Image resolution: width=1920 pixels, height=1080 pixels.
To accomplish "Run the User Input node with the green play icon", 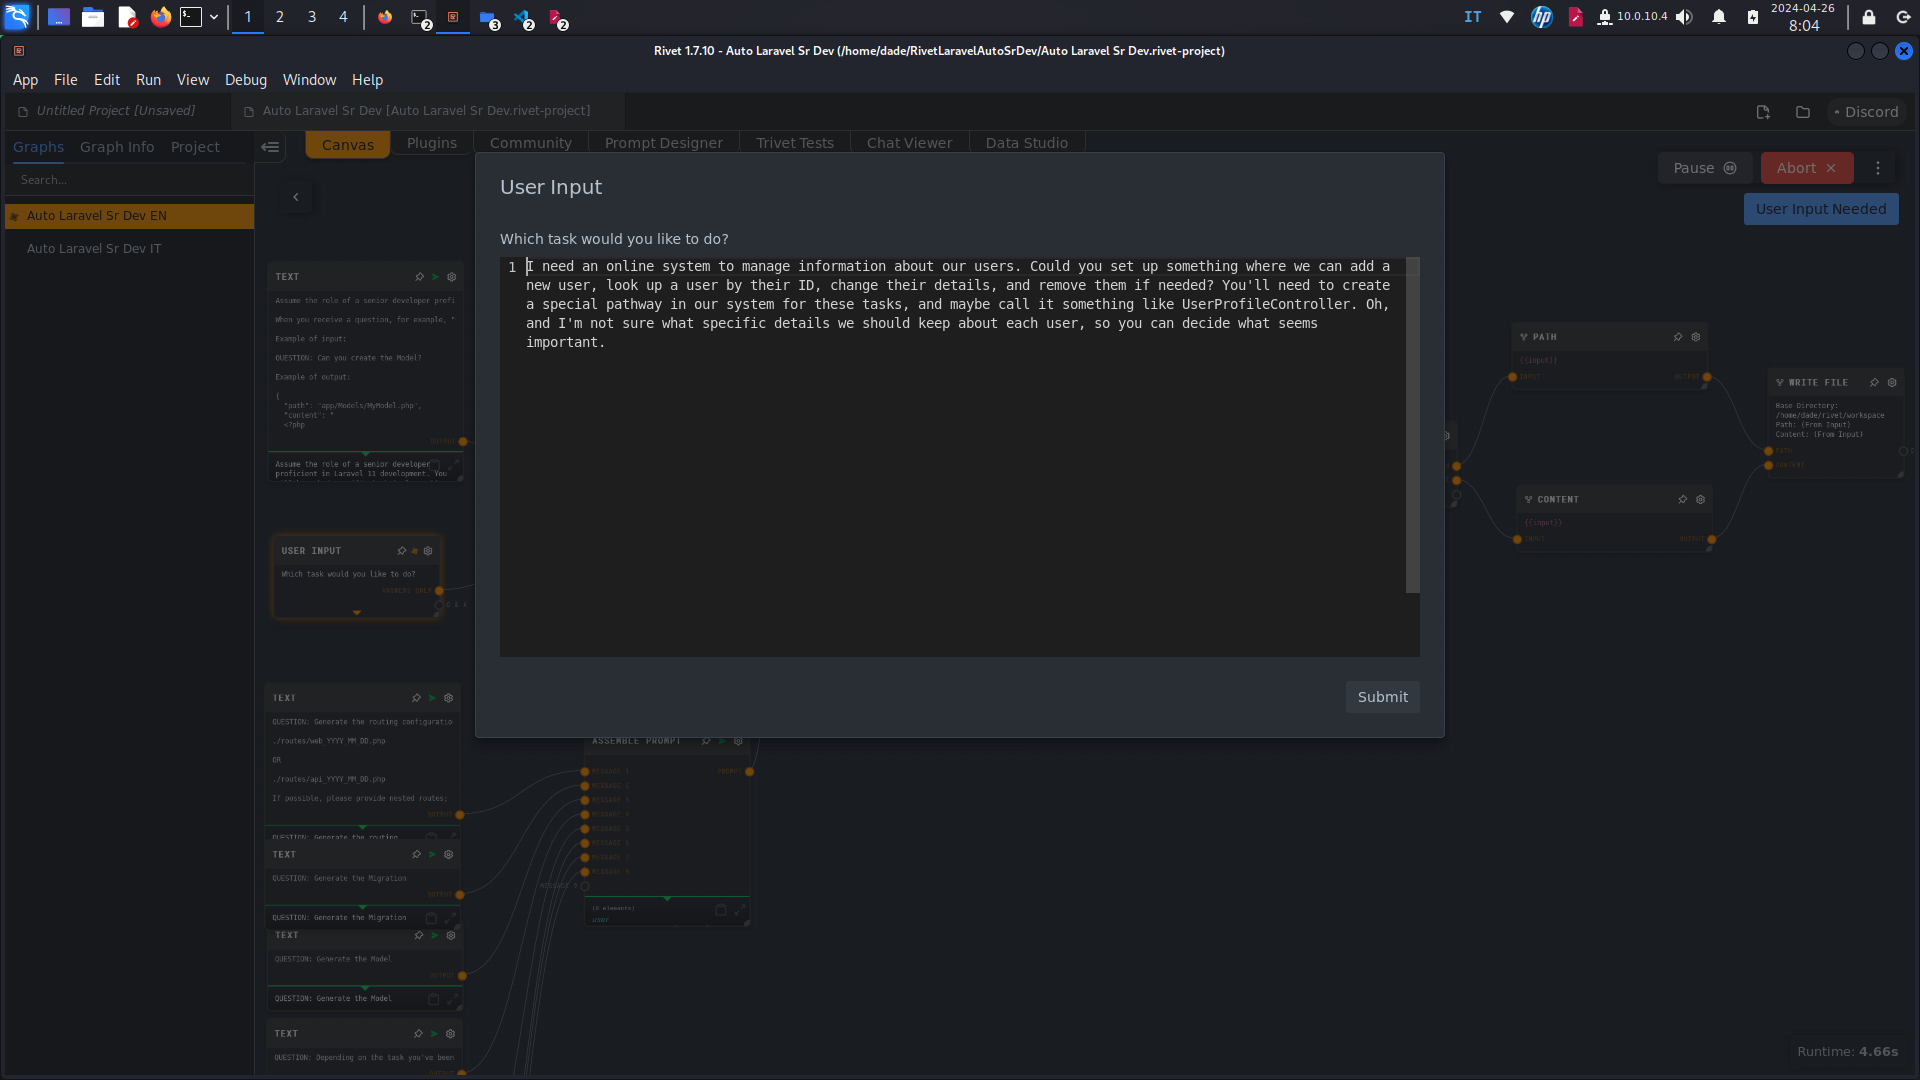I will [x=415, y=551].
